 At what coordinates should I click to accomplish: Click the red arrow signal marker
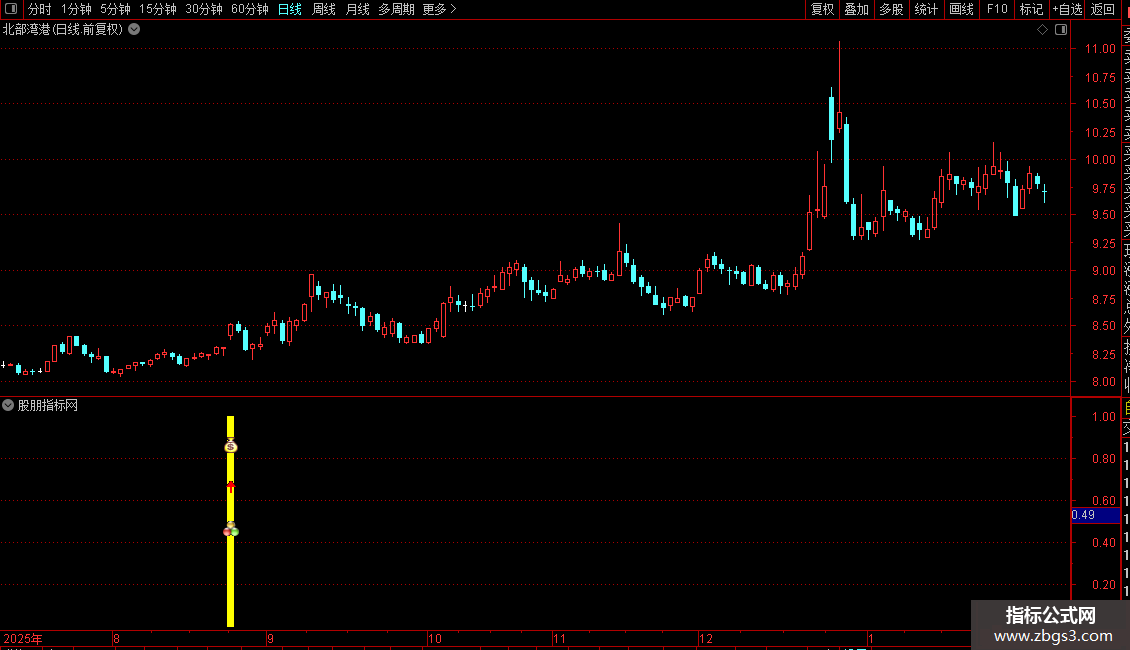pos(231,487)
